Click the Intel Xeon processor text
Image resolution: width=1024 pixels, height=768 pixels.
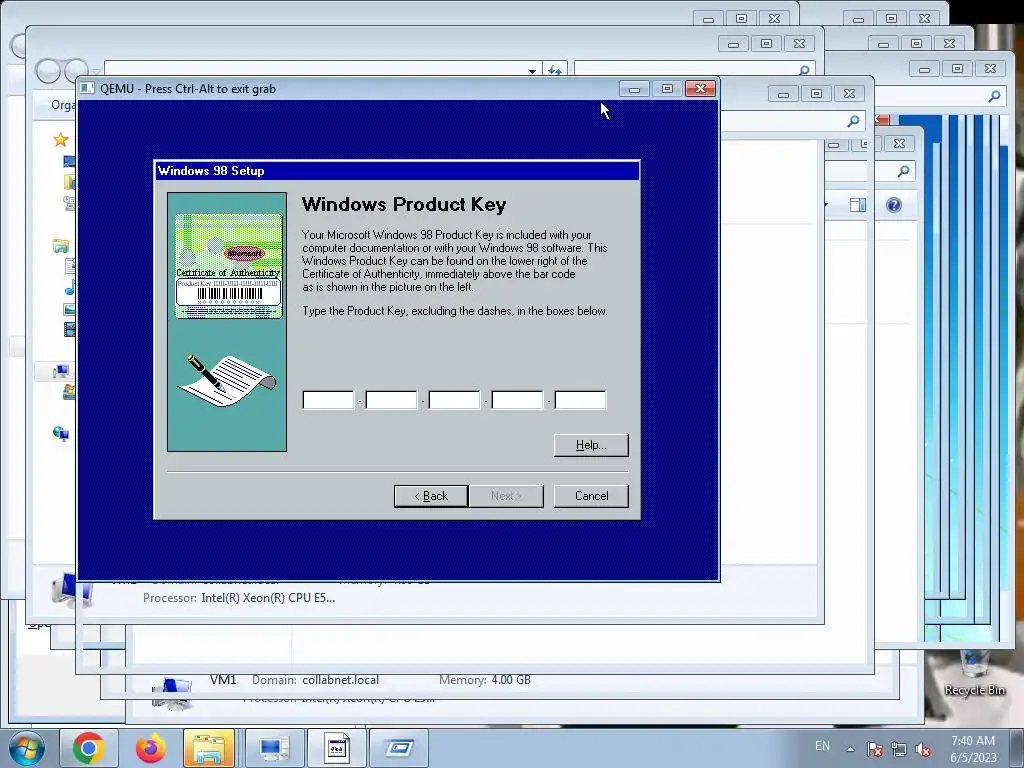(x=268, y=598)
